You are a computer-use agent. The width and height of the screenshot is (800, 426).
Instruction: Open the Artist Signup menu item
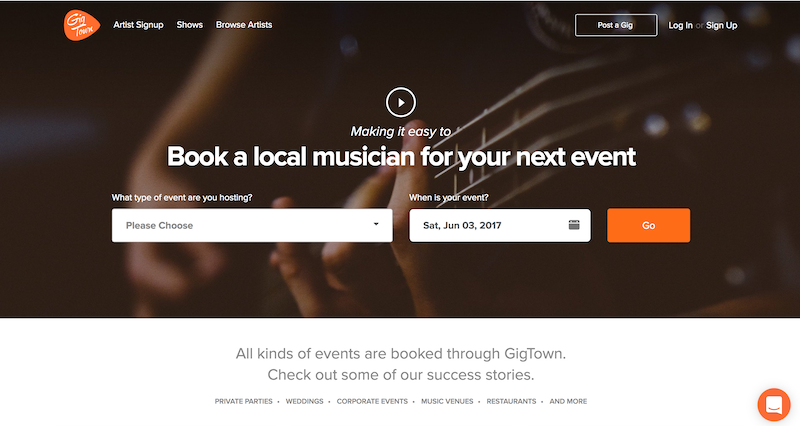pyautogui.click(x=138, y=24)
